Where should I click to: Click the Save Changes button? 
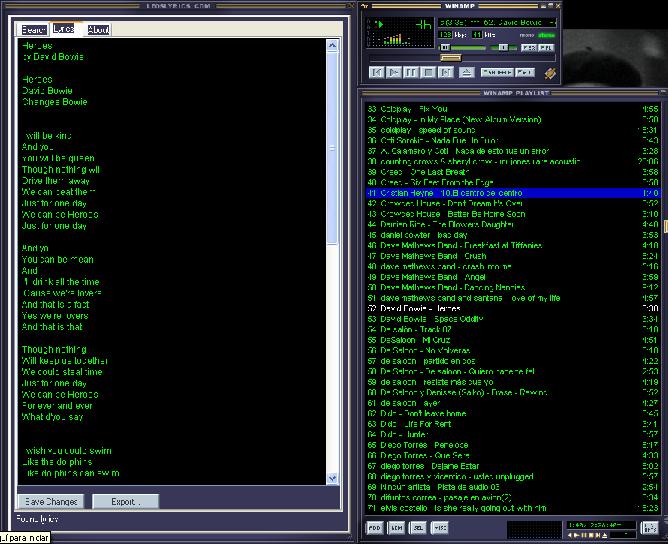point(51,502)
